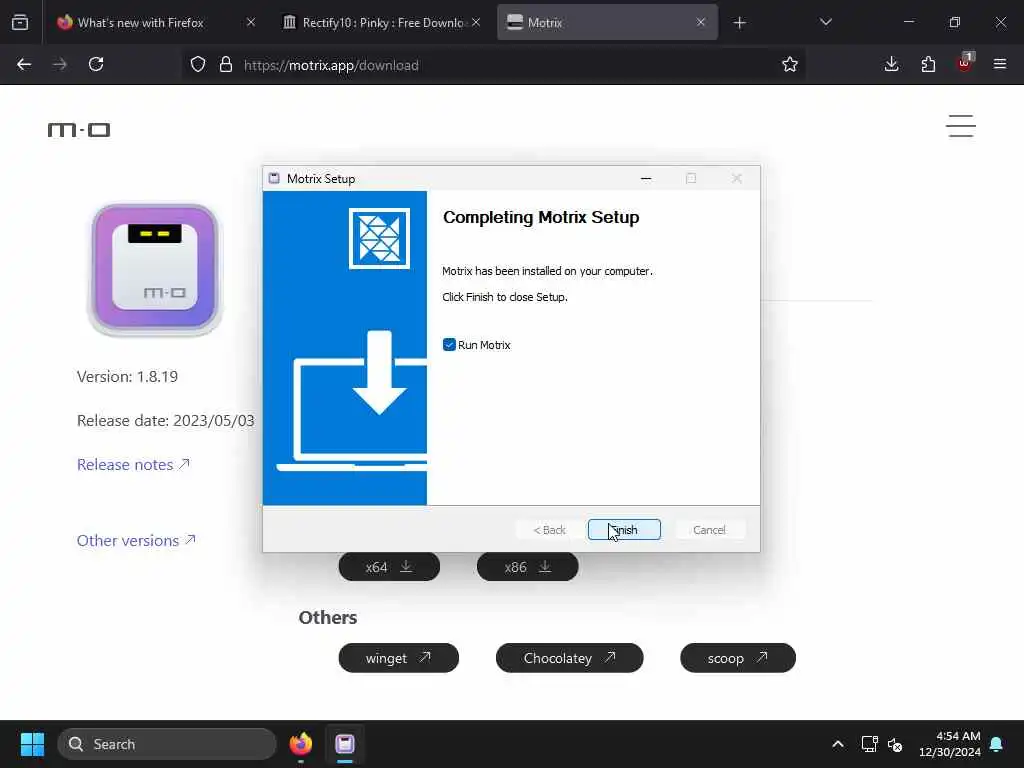Open the Chocolatey install link
Image resolution: width=1024 pixels, height=768 pixels.
569,658
